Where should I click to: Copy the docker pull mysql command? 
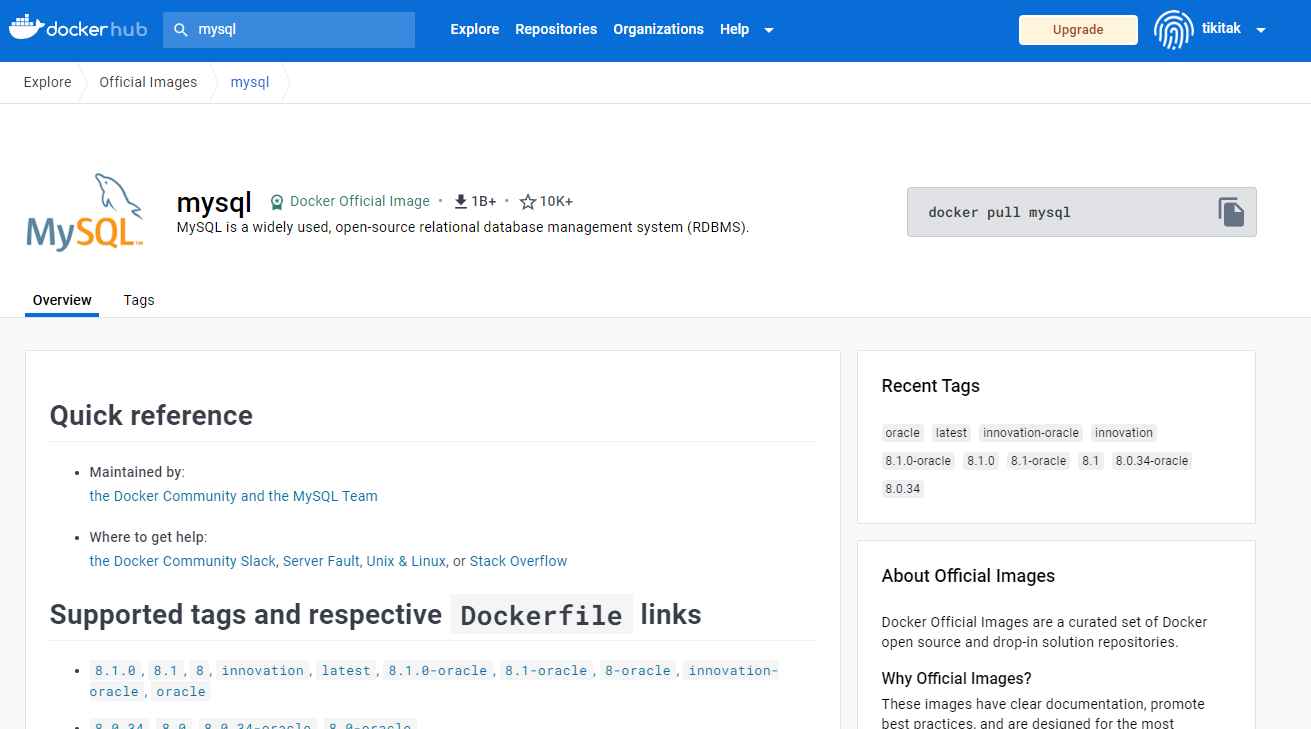(1231, 212)
